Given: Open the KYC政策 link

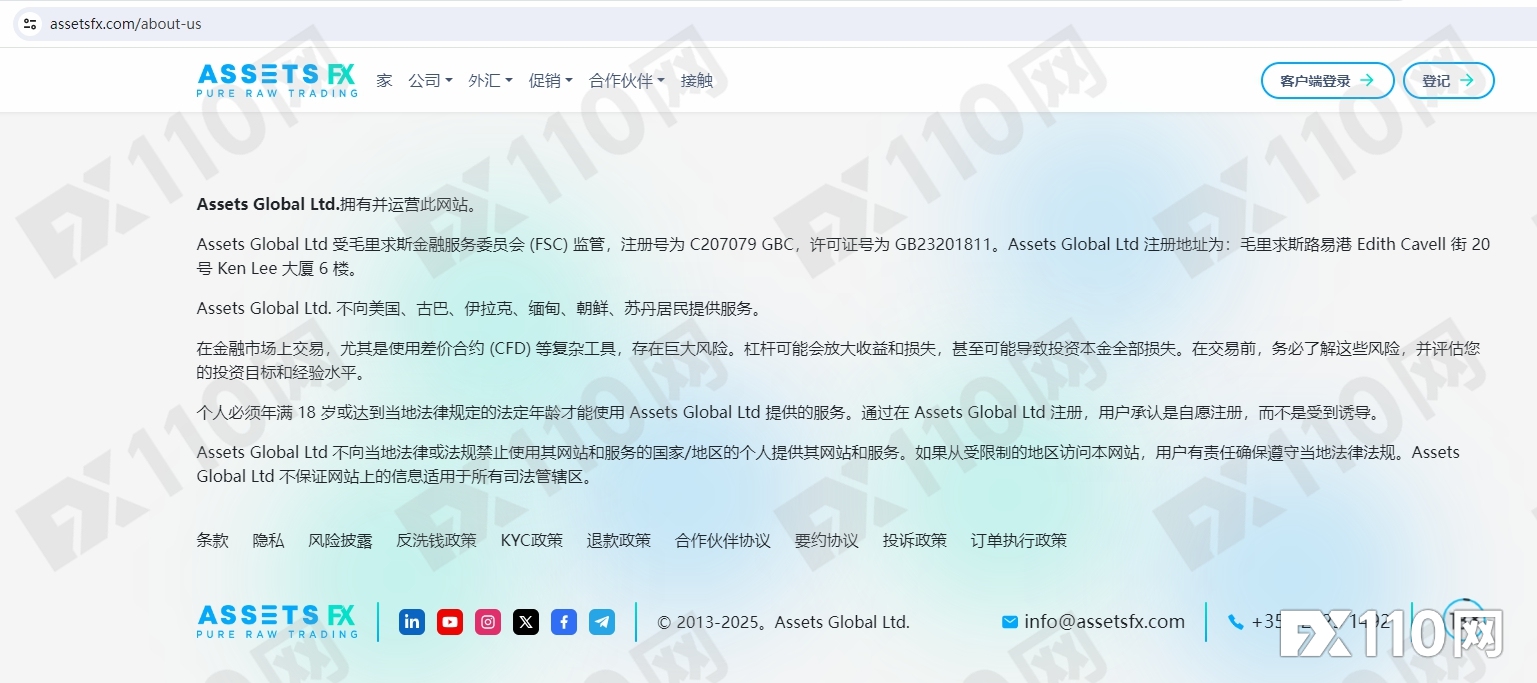Looking at the screenshot, I should pos(532,540).
